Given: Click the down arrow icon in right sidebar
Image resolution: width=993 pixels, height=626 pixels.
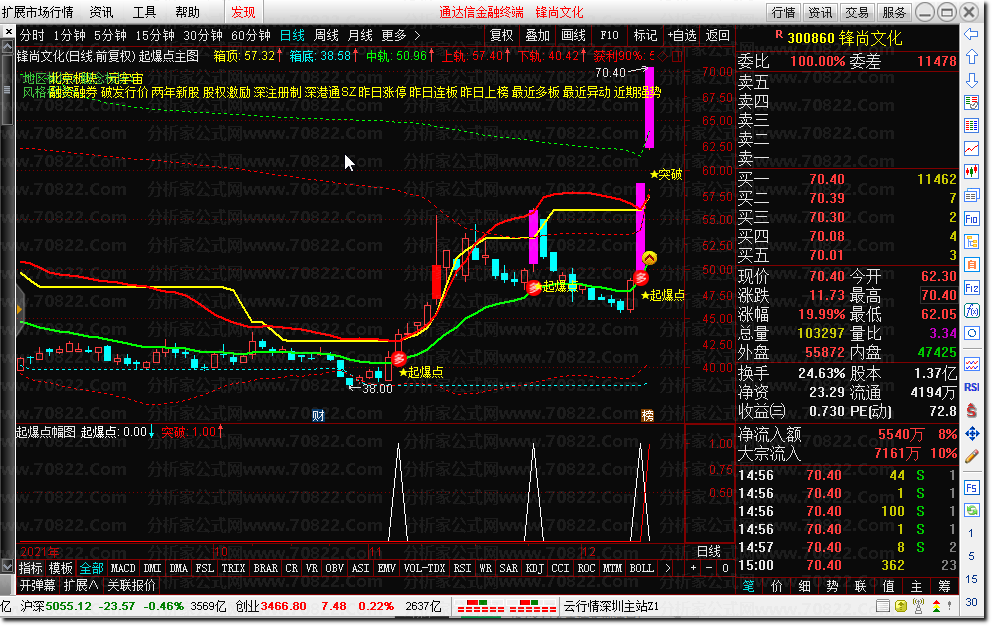Looking at the screenshot, I should [x=971, y=80].
